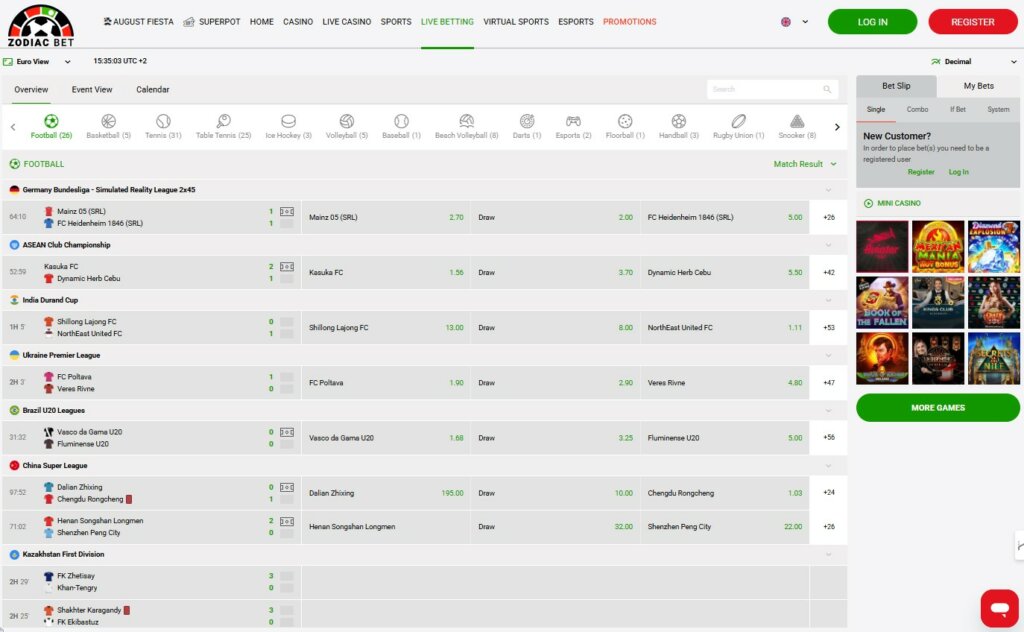Open the Decimal odds format dropdown
Image resolution: width=1024 pixels, height=632 pixels.
(x=974, y=61)
